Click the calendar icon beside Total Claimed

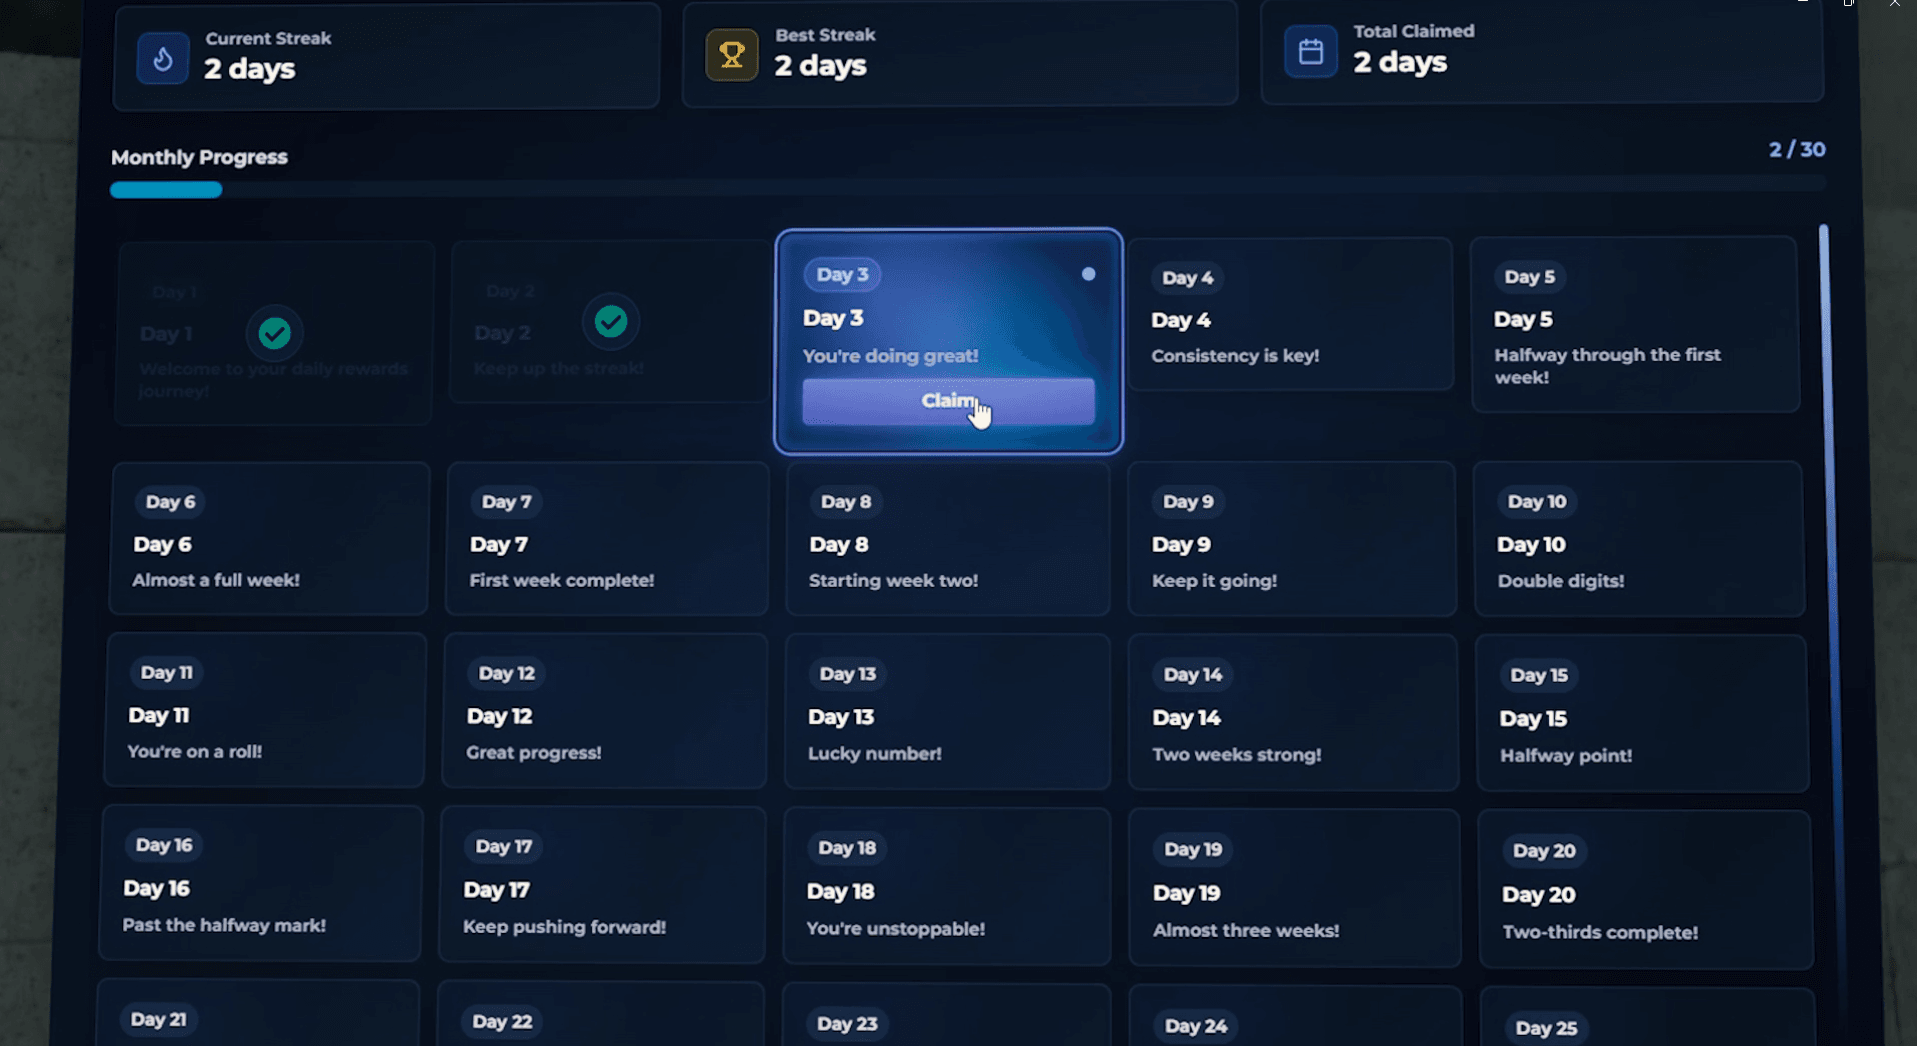tap(1310, 51)
